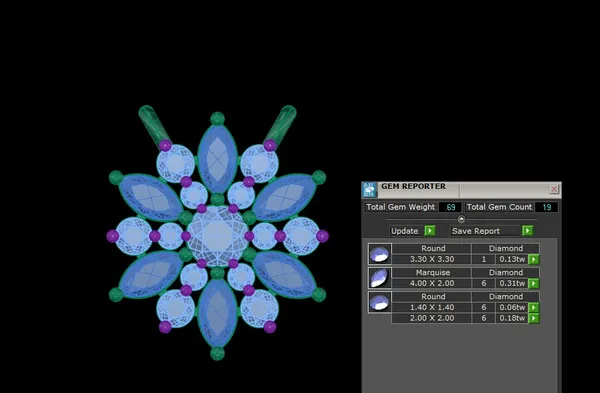The width and height of the screenshot is (600, 393).
Task: Click the 4.00 X 2.00 size cell
Action: point(432,283)
